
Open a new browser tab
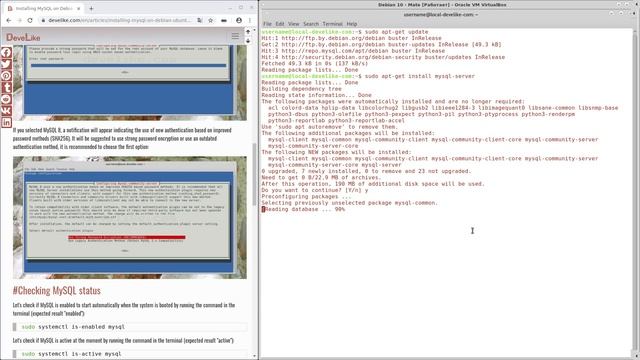click(x=91, y=8)
